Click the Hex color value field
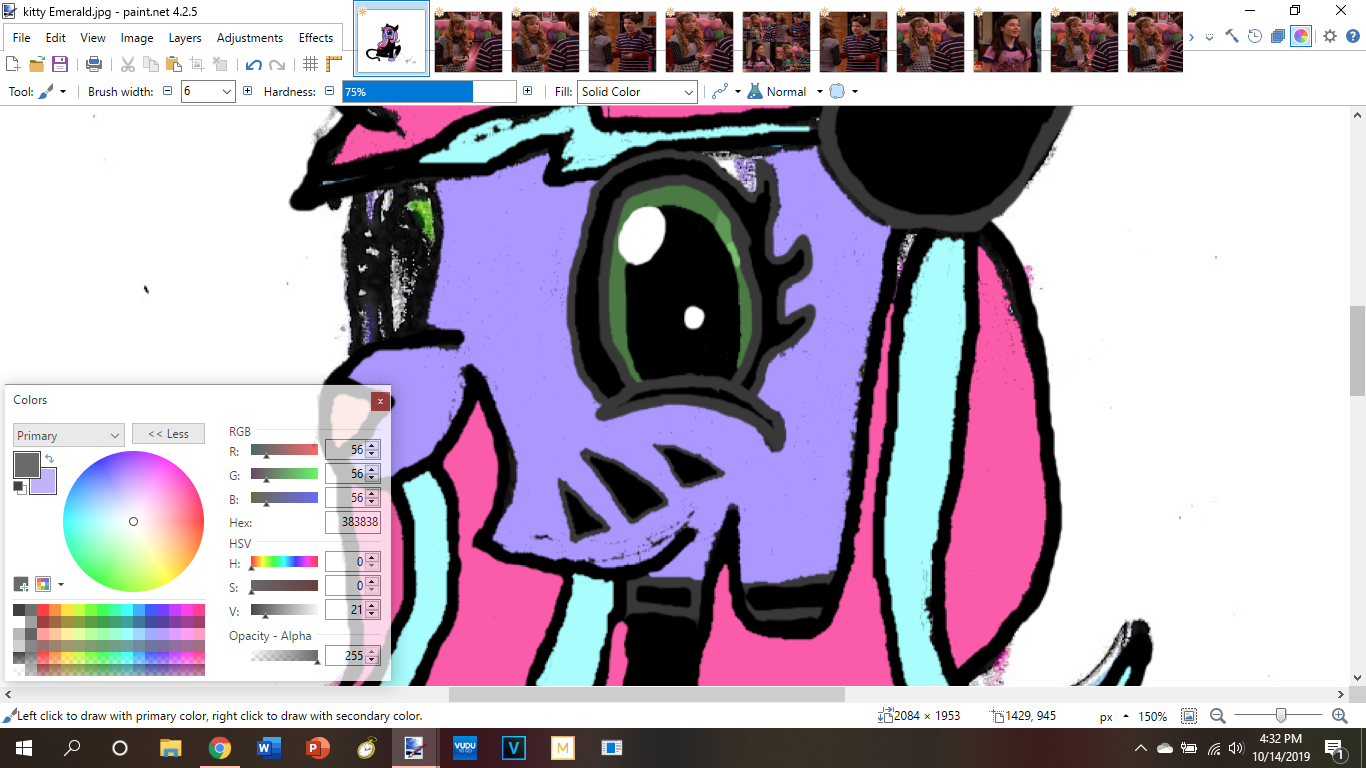Viewport: 1366px width, 768px height. pos(352,522)
